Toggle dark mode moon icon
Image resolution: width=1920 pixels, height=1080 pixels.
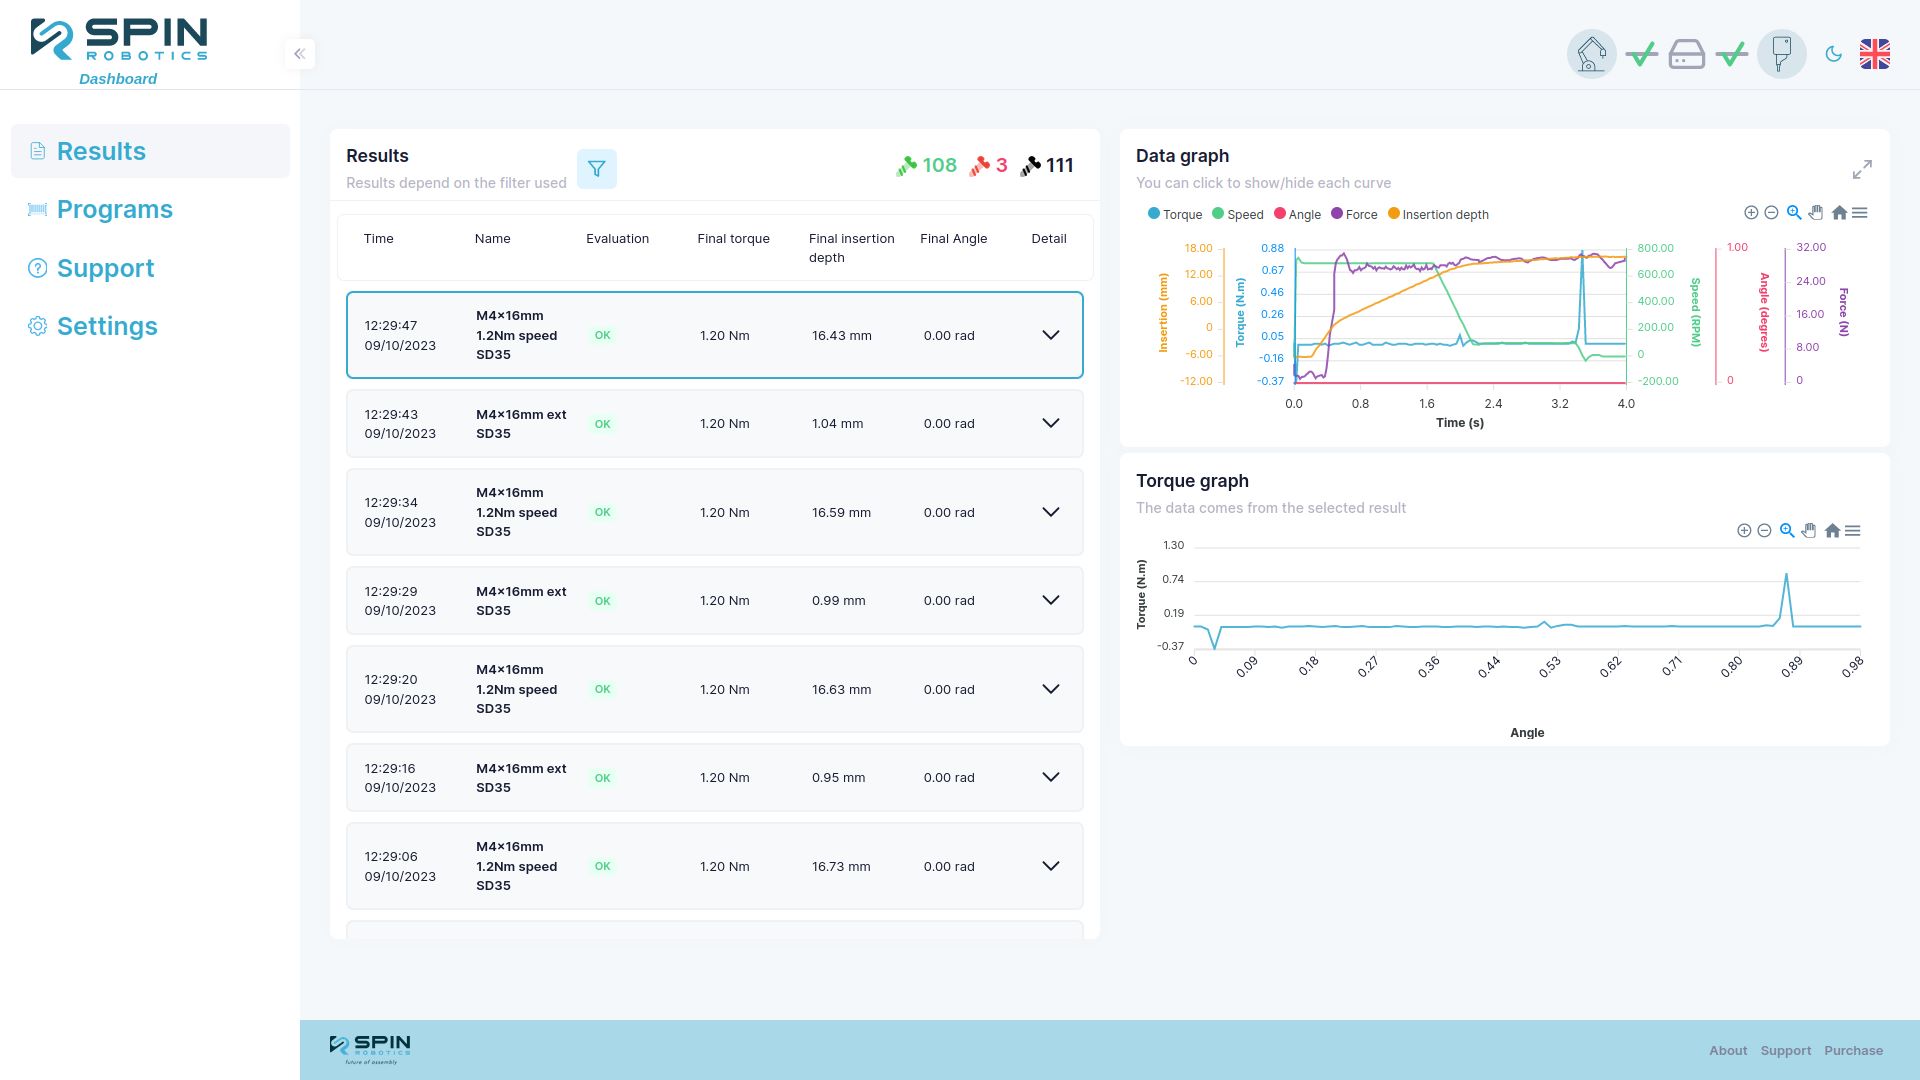coord(1833,54)
